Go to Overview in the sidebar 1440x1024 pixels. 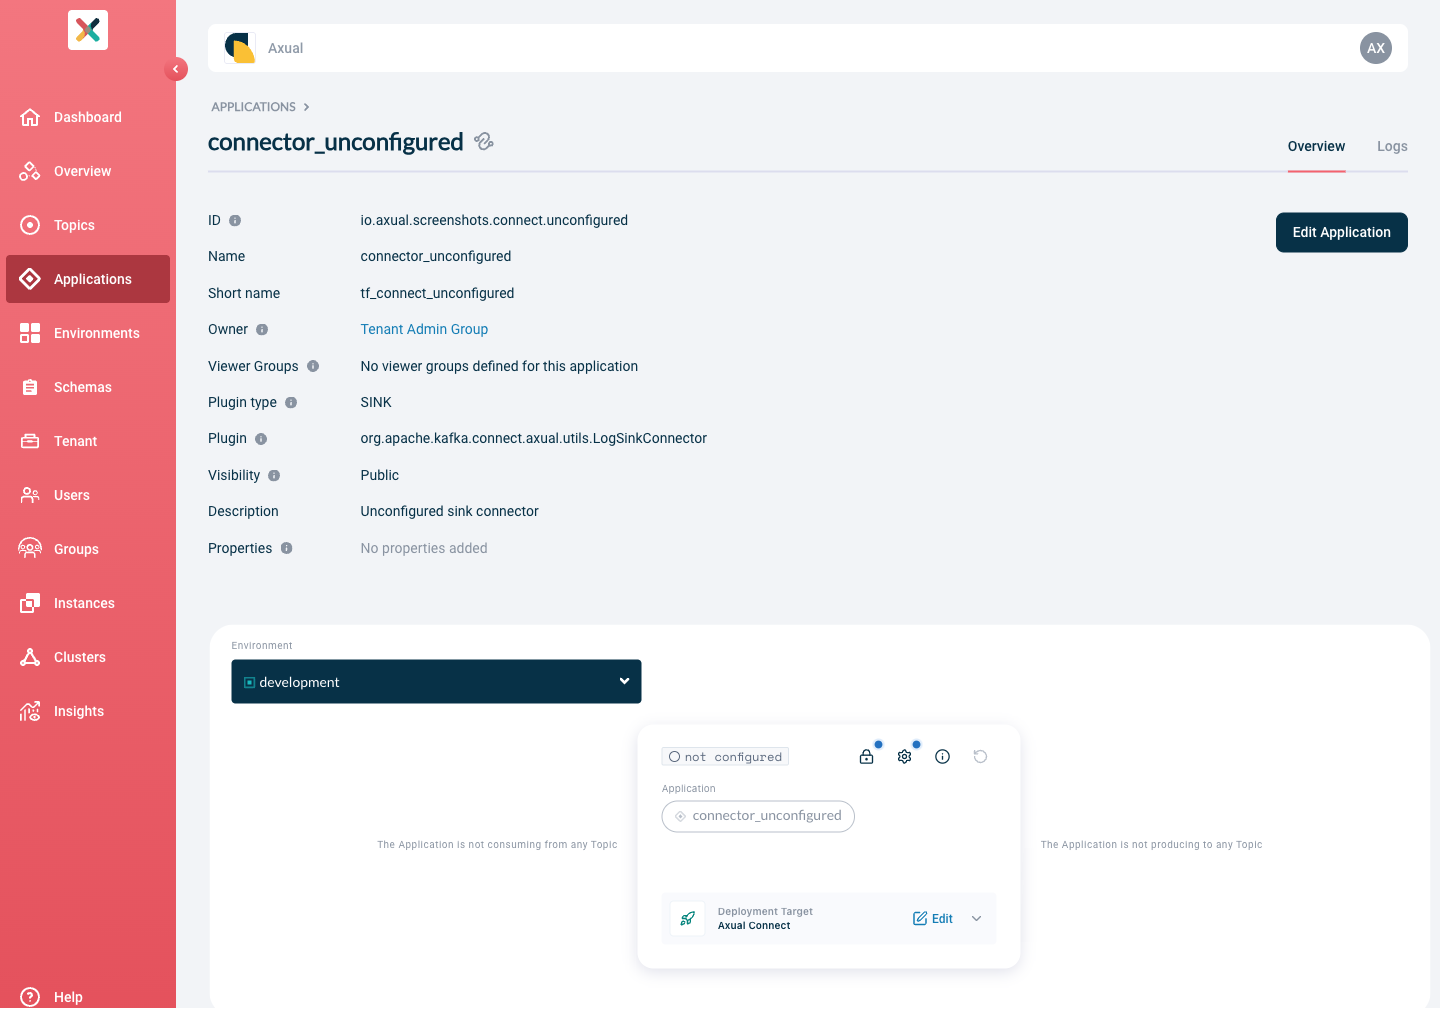pos(88,171)
